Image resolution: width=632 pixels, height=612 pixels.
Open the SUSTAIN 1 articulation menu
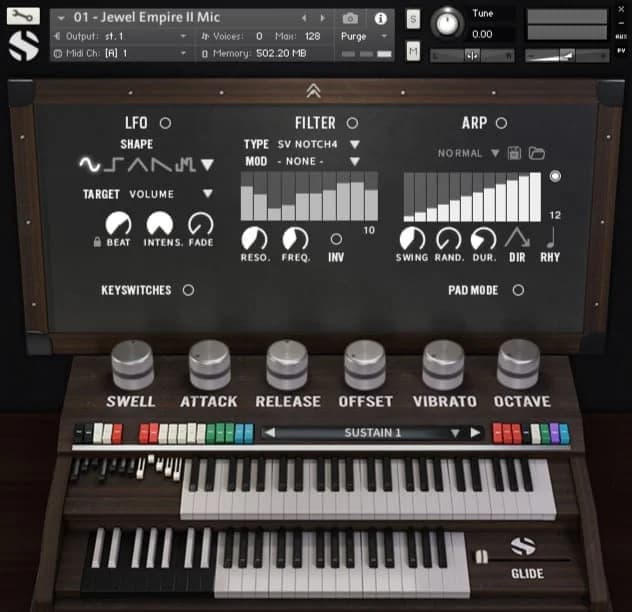pos(455,432)
